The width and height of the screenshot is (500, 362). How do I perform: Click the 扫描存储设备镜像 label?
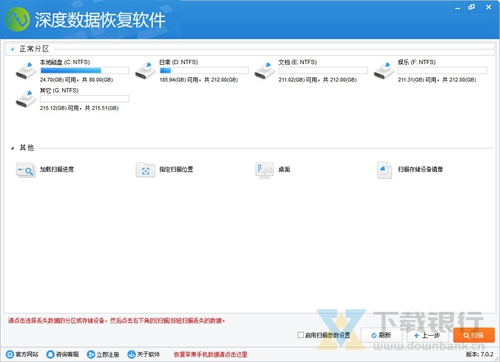coord(421,170)
